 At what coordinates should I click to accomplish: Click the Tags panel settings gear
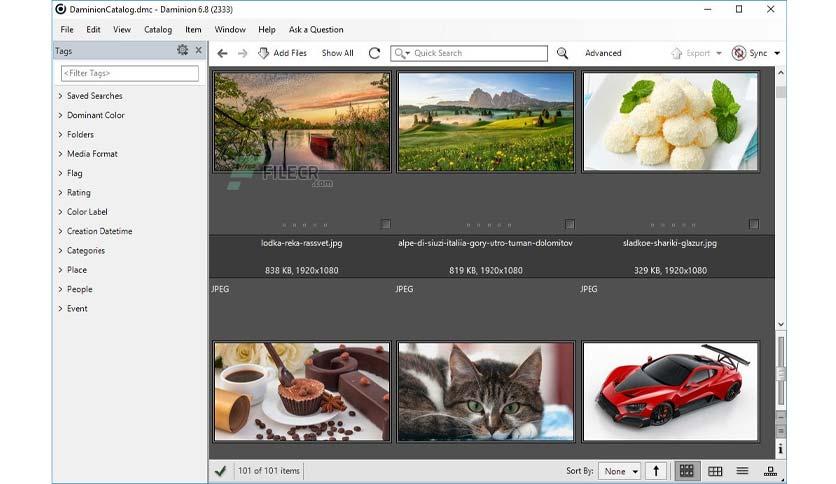[182, 51]
